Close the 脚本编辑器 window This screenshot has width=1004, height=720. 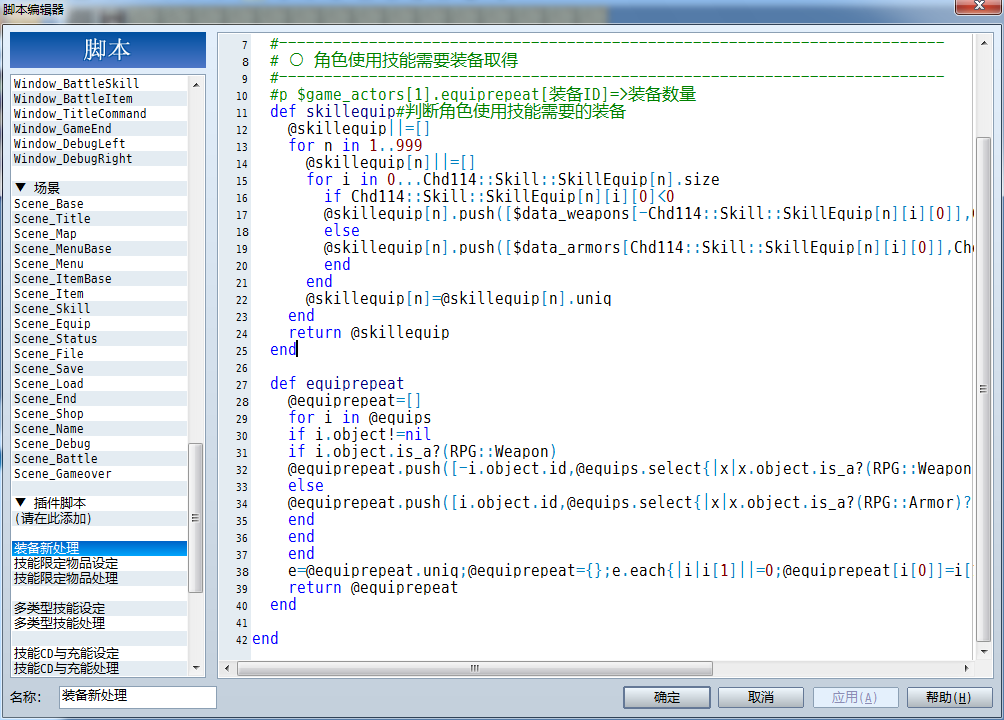(x=979, y=6)
